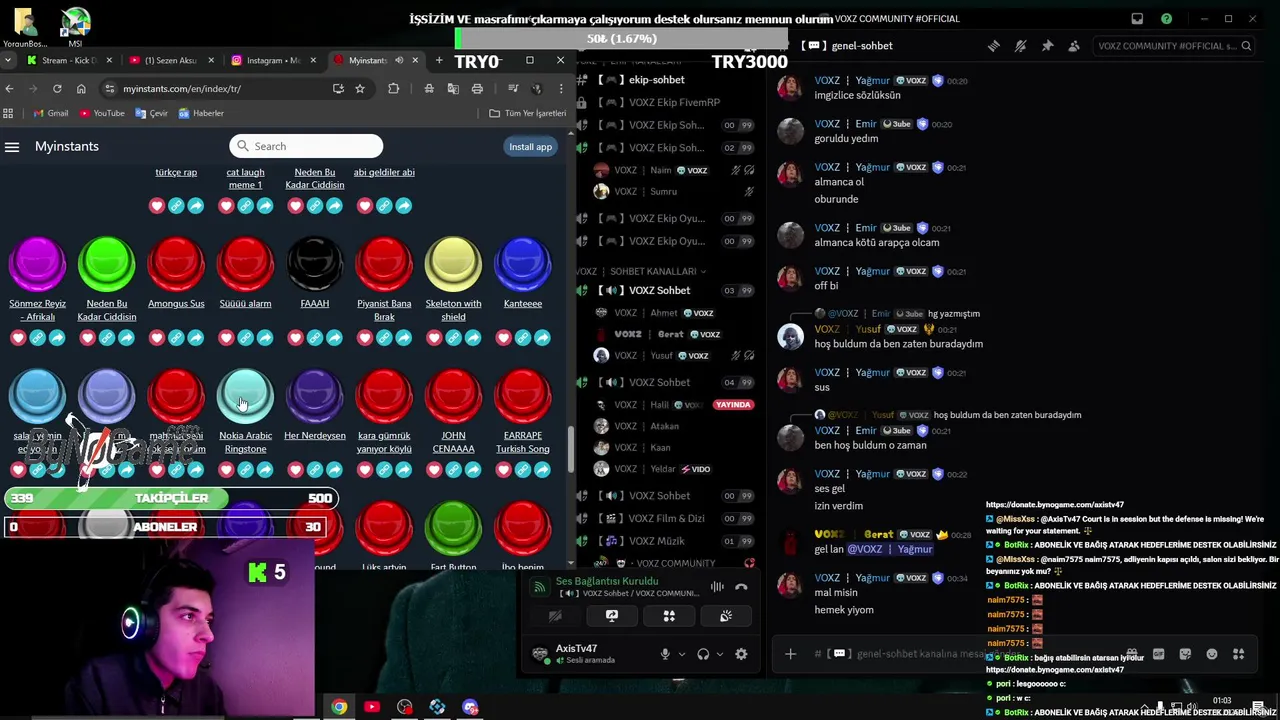Play the JOHN CENAAAA sound button
1280x720 pixels.
[453, 396]
